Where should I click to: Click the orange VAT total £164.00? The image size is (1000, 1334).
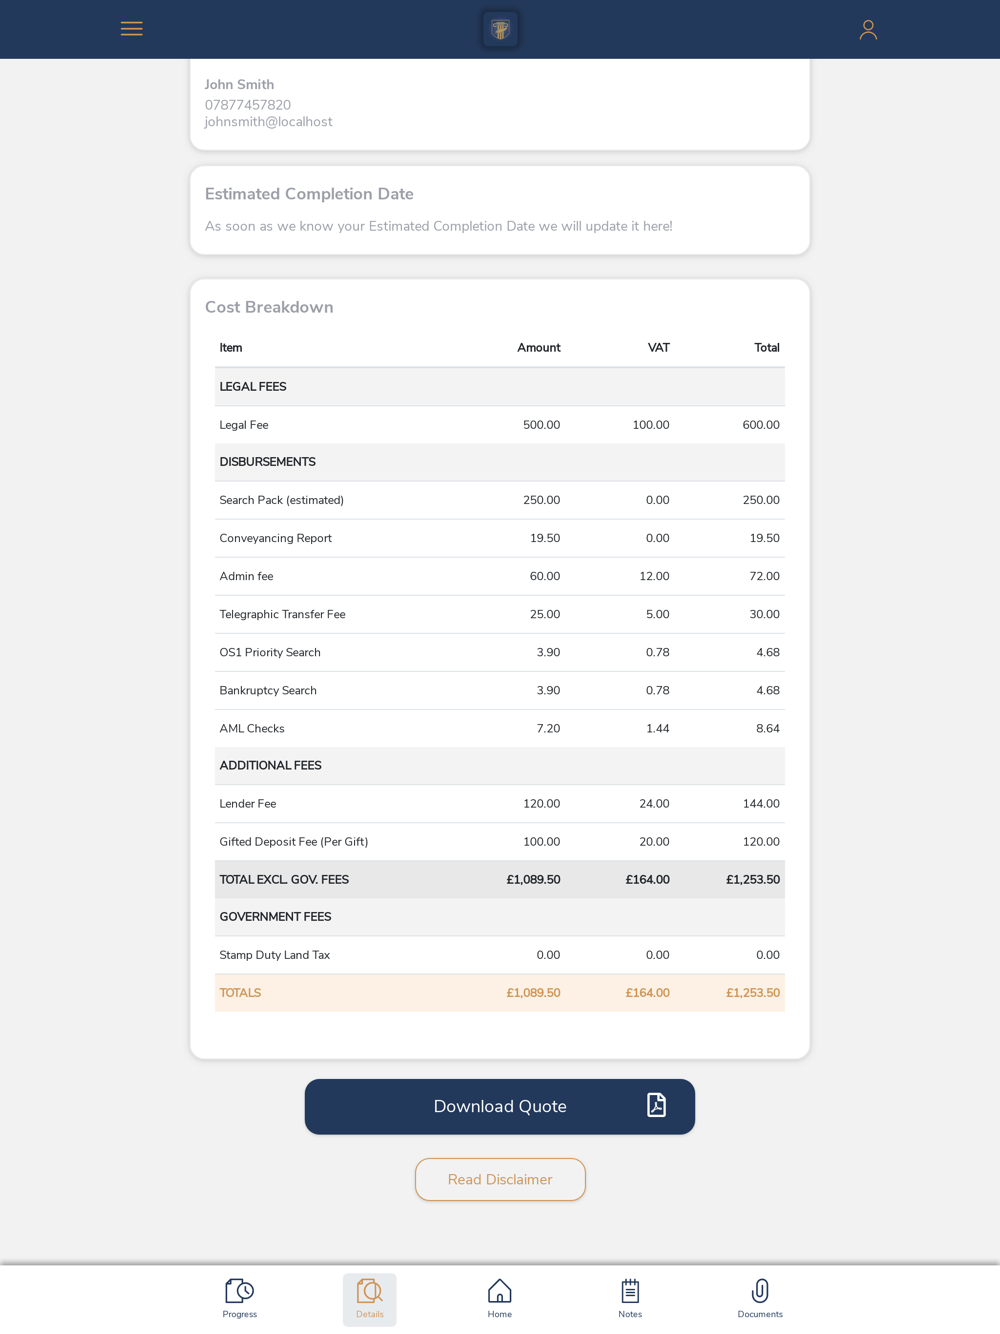point(648,993)
